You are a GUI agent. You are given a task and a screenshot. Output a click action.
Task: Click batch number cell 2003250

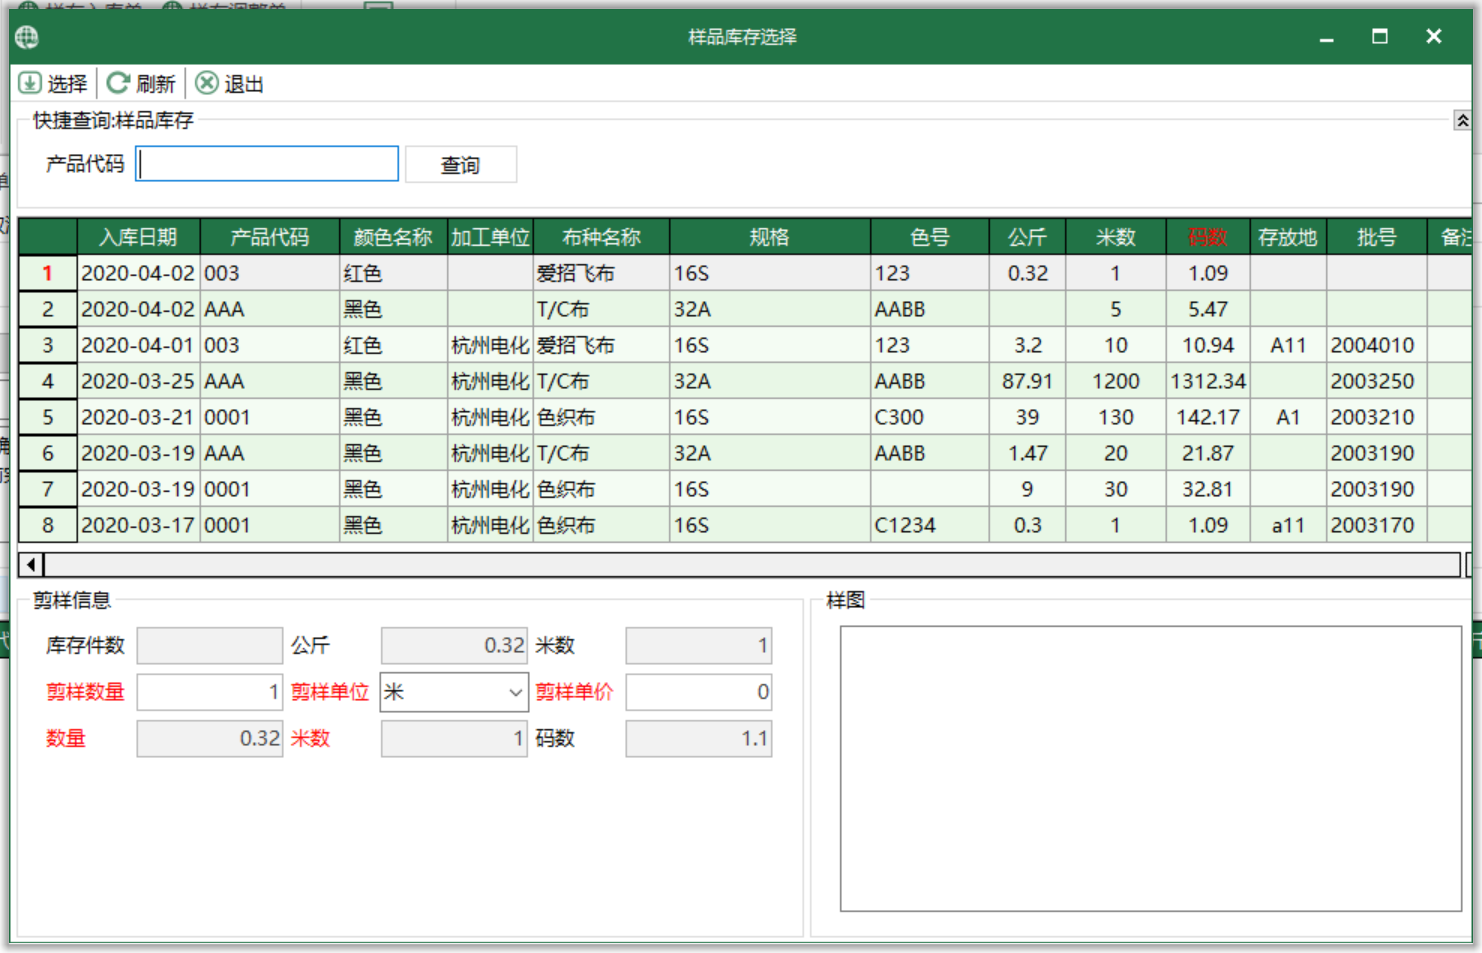(x=1377, y=381)
